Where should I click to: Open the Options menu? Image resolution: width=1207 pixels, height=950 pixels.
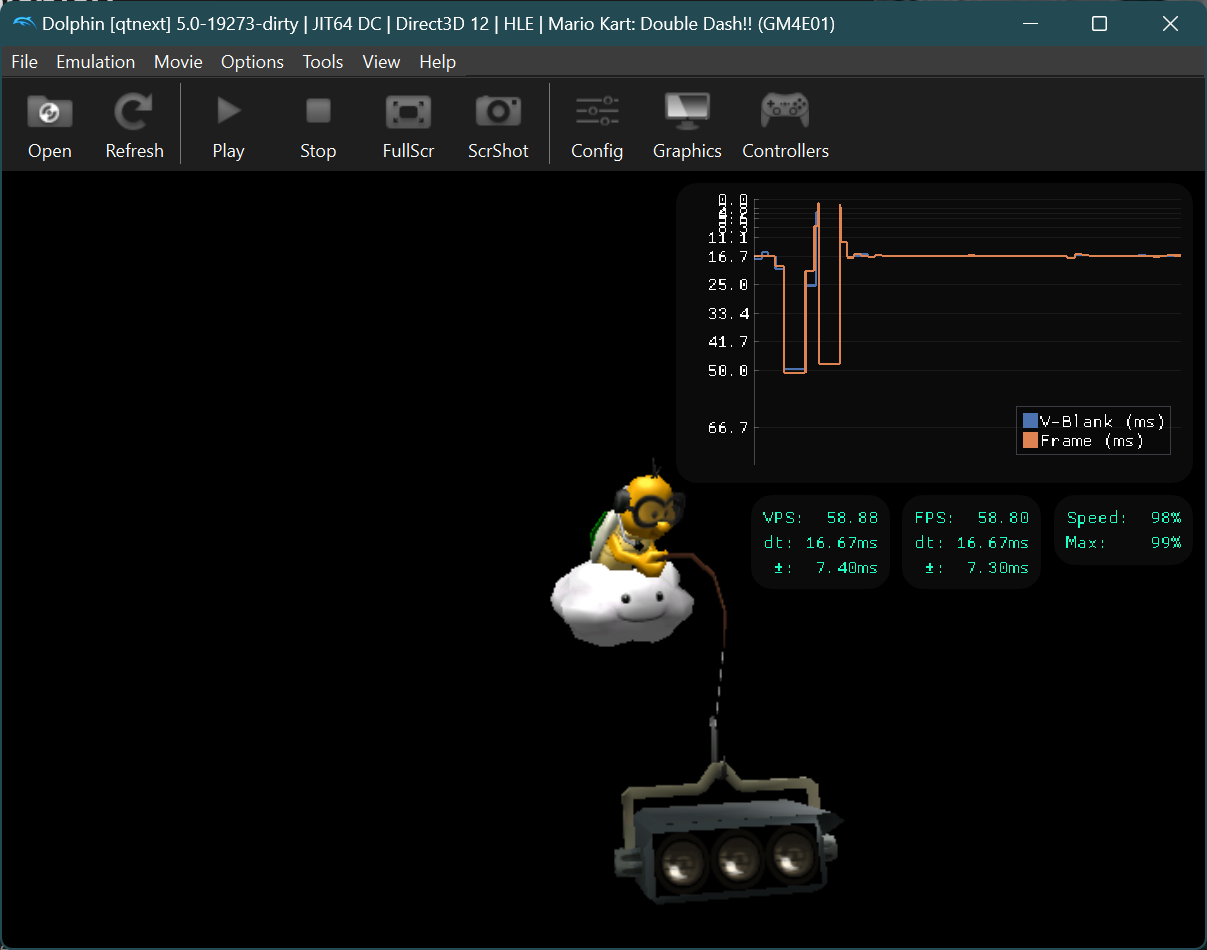click(252, 62)
